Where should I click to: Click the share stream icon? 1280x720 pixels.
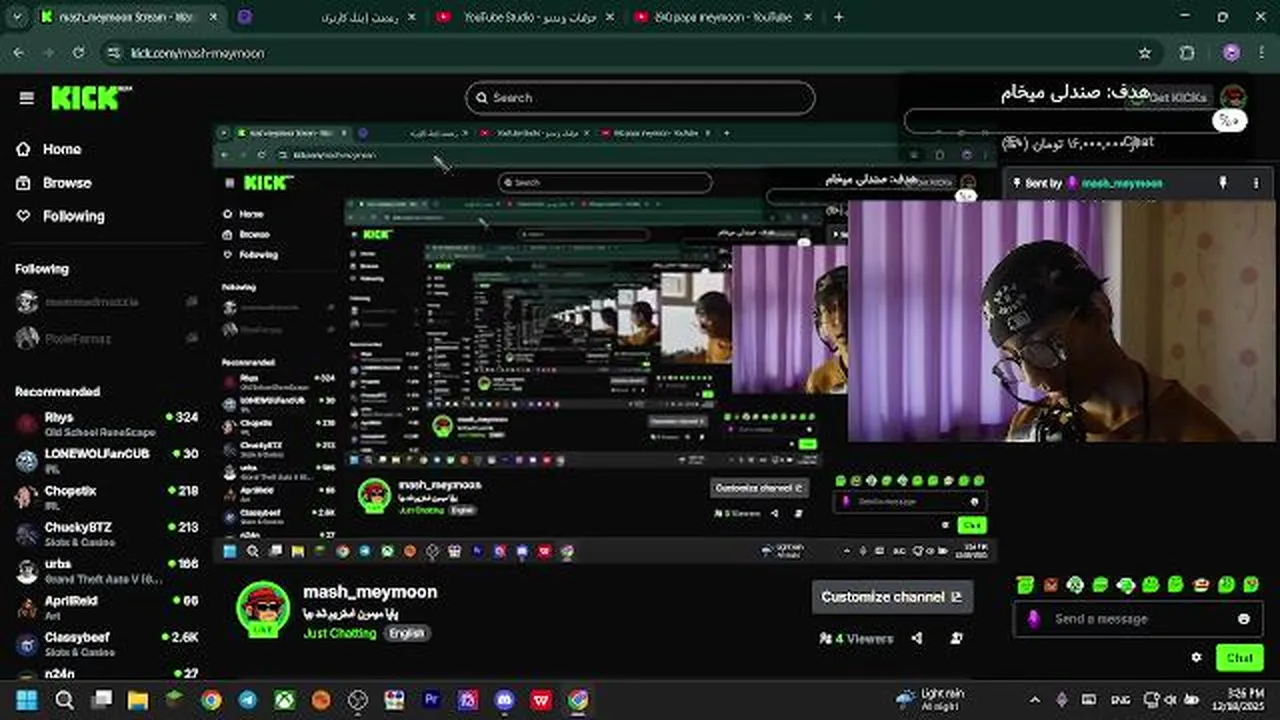click(x=917, y=638)
